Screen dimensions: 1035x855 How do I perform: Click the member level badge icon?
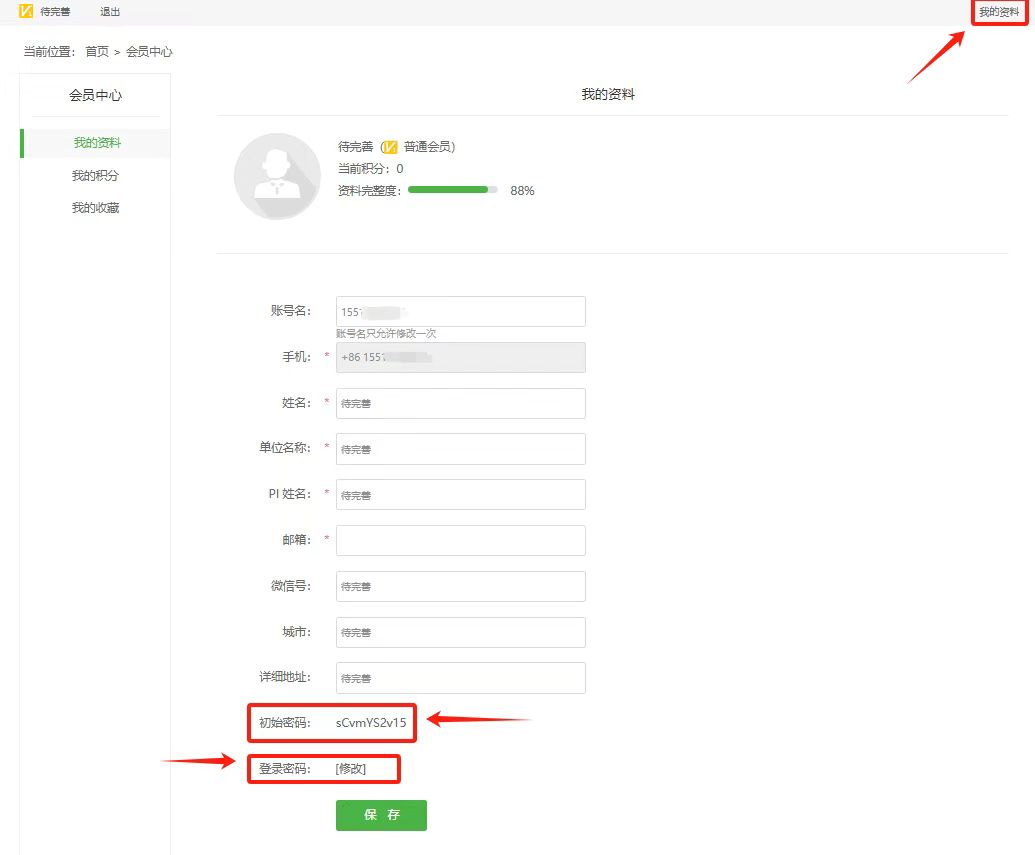pyautogui.click(x=391, y=147)
